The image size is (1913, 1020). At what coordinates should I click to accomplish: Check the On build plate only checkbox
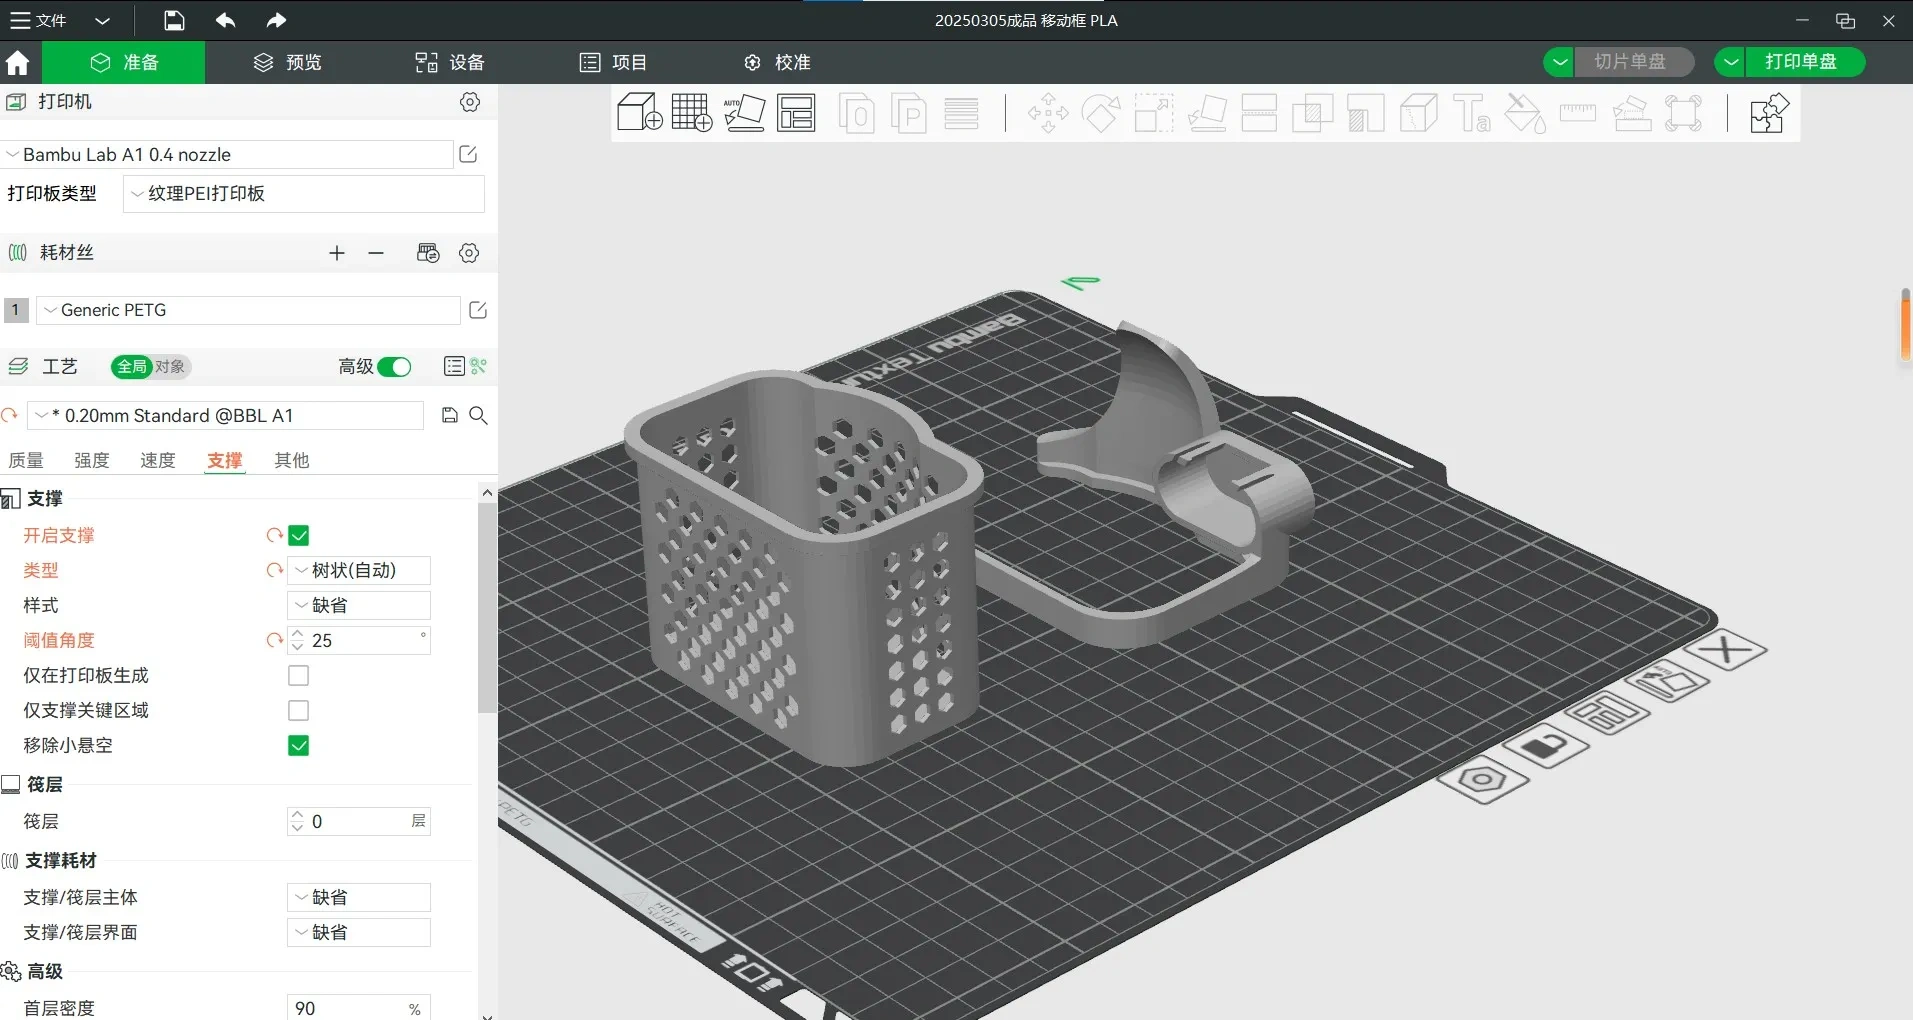point(298,676)
